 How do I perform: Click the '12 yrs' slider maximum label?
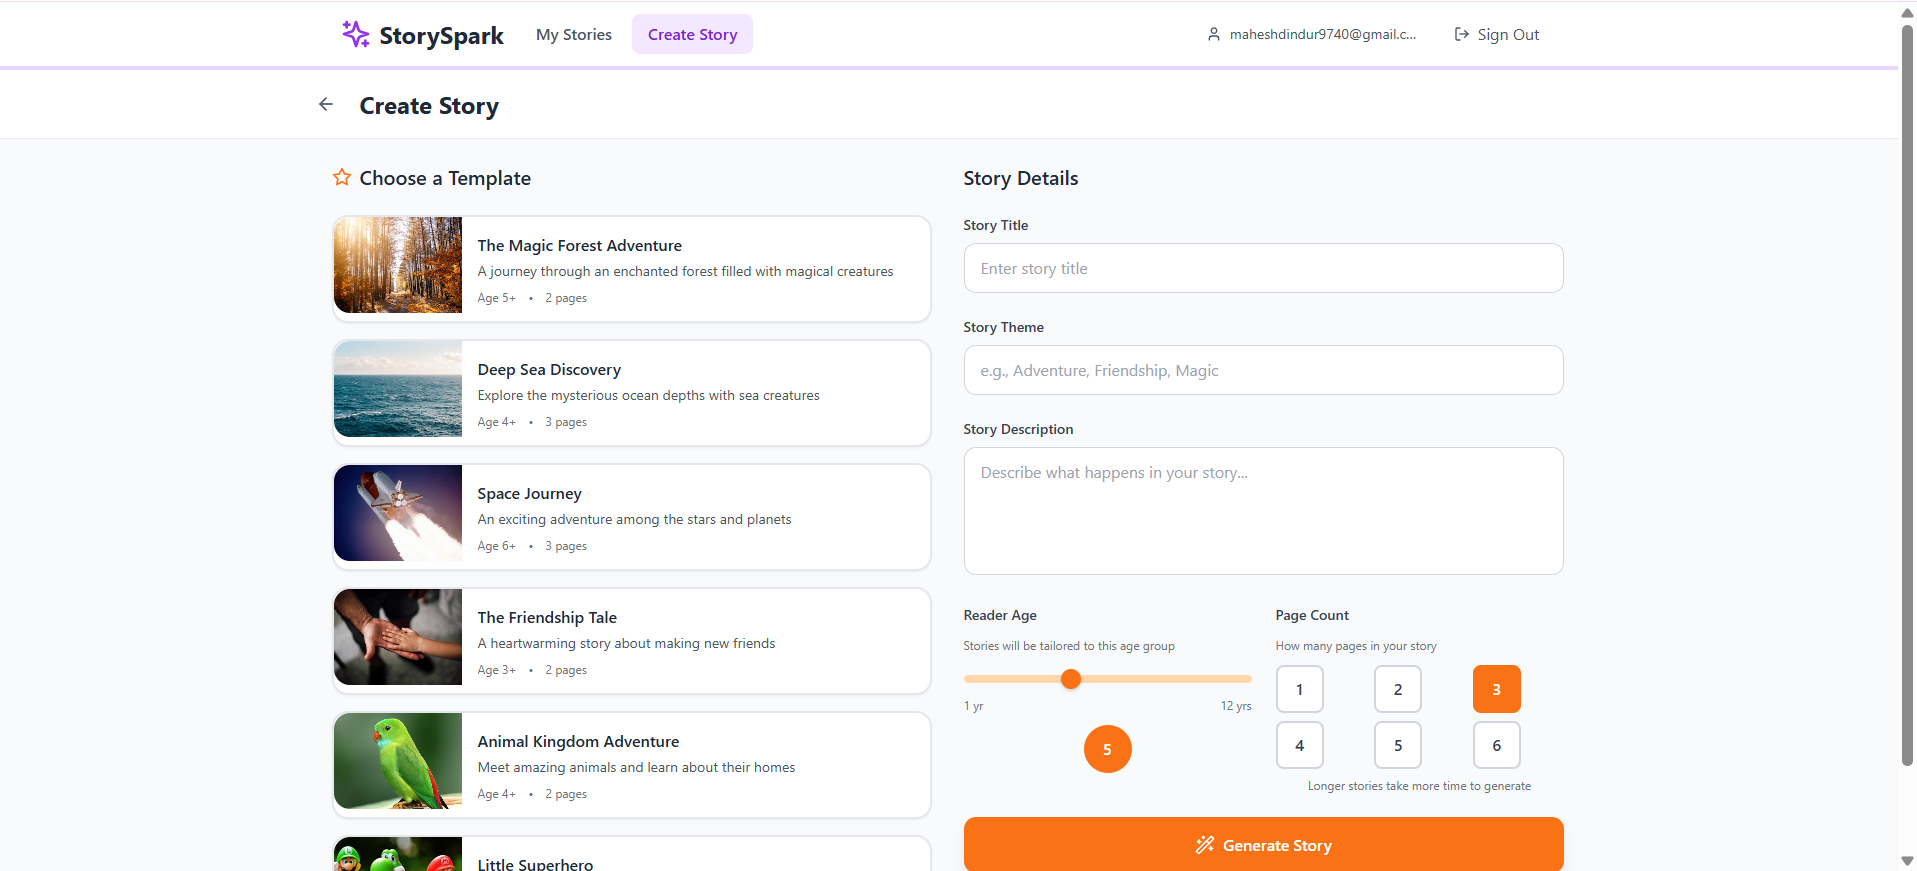pyautogui.click(x=1236, y=706)
